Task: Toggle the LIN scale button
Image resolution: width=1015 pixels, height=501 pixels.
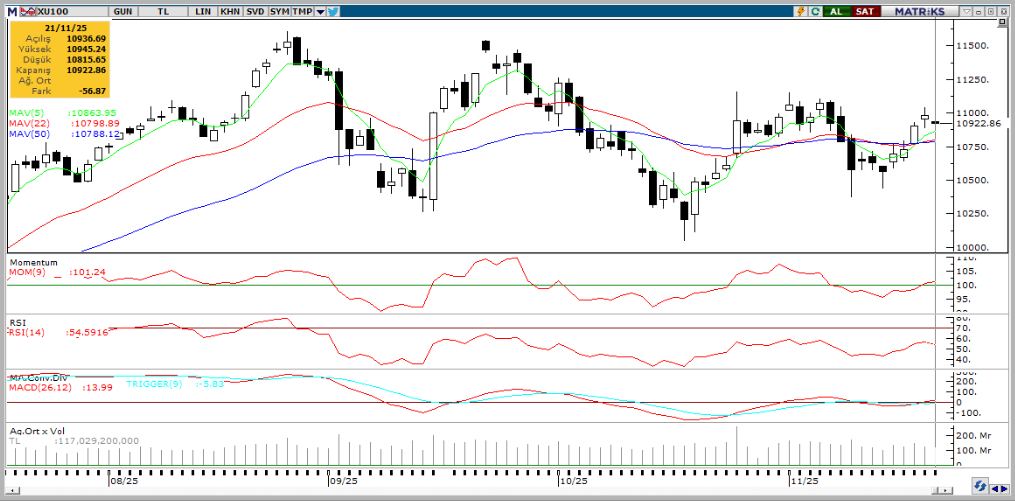Action: click(x=203, y=10)
